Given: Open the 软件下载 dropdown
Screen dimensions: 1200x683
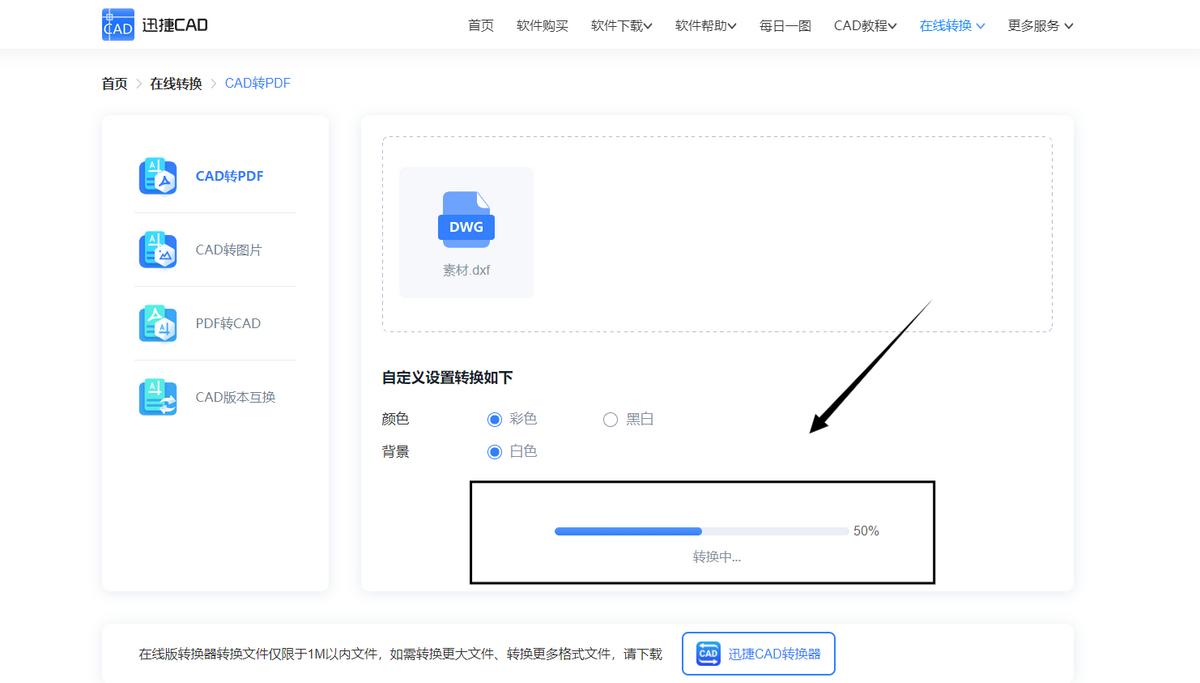Looking at the screenshot, I should [x=616, y=25].
